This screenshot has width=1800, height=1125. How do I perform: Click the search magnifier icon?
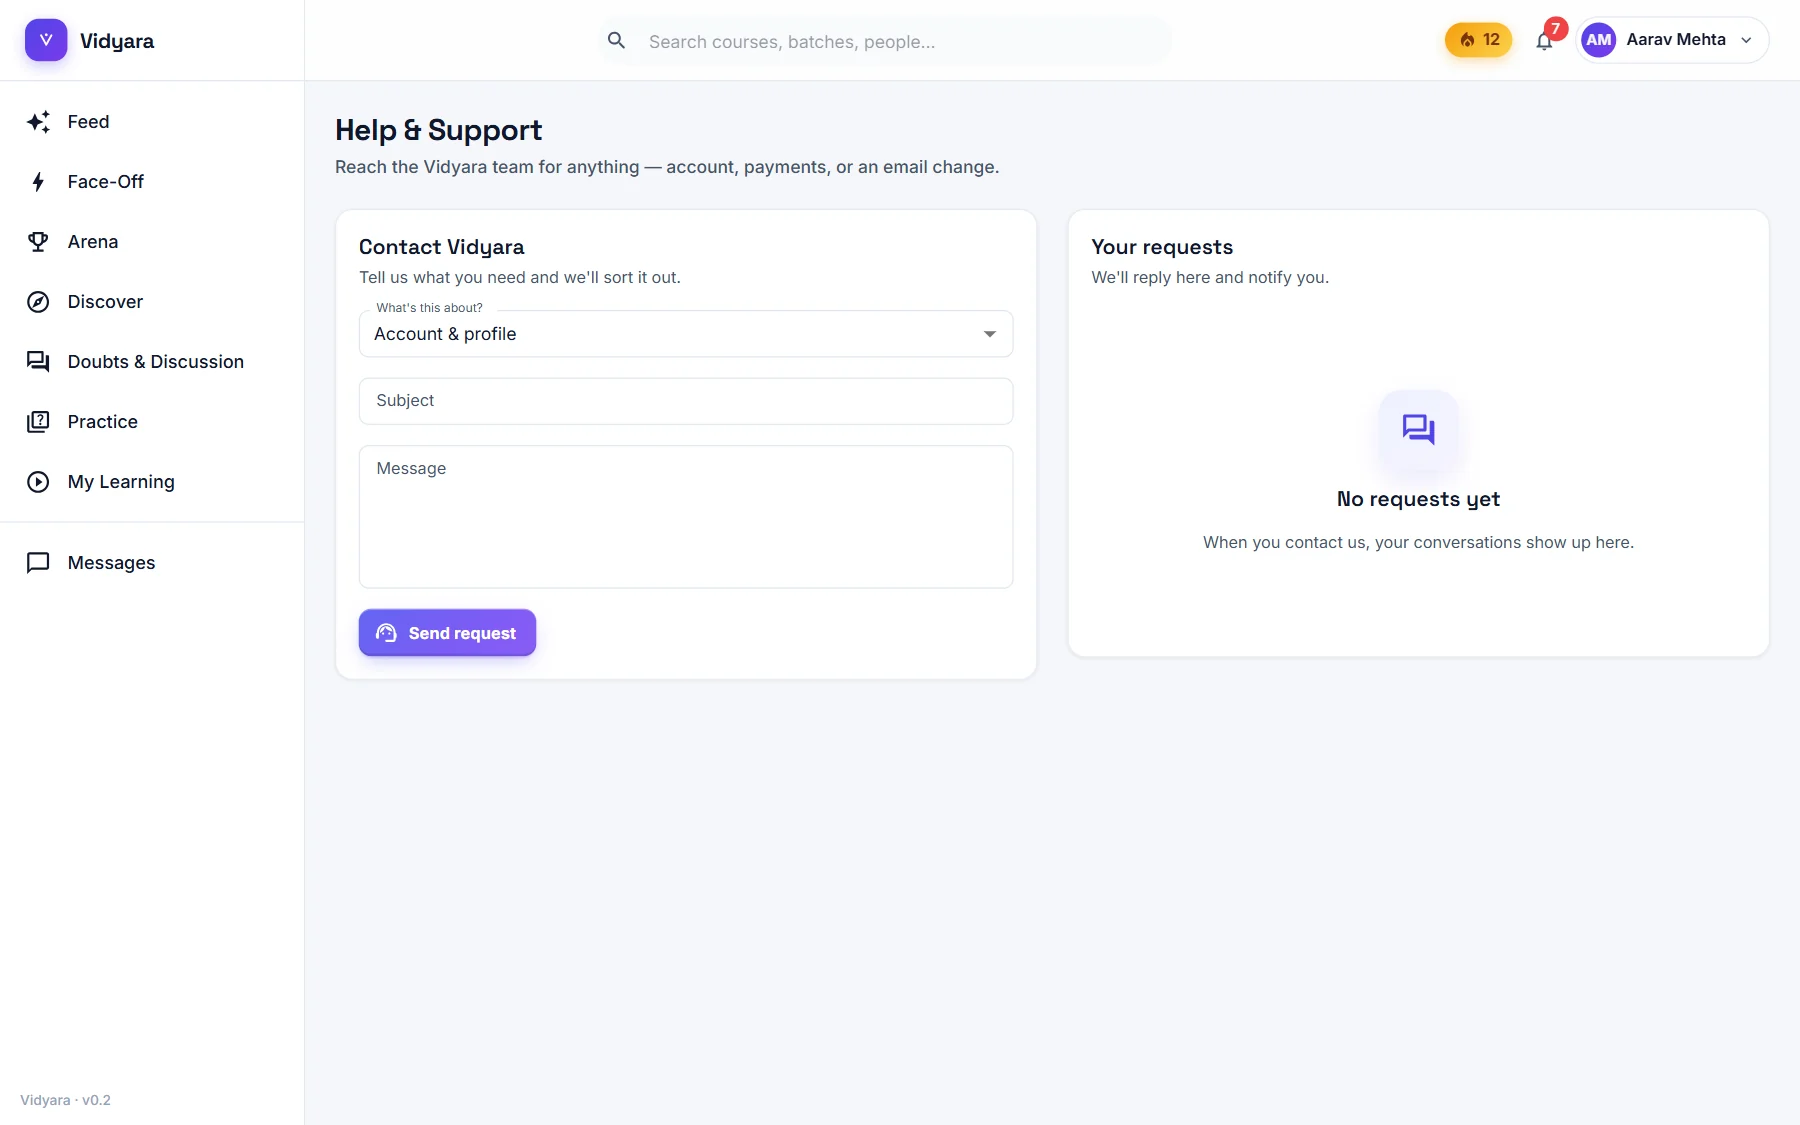pos(617,41)
